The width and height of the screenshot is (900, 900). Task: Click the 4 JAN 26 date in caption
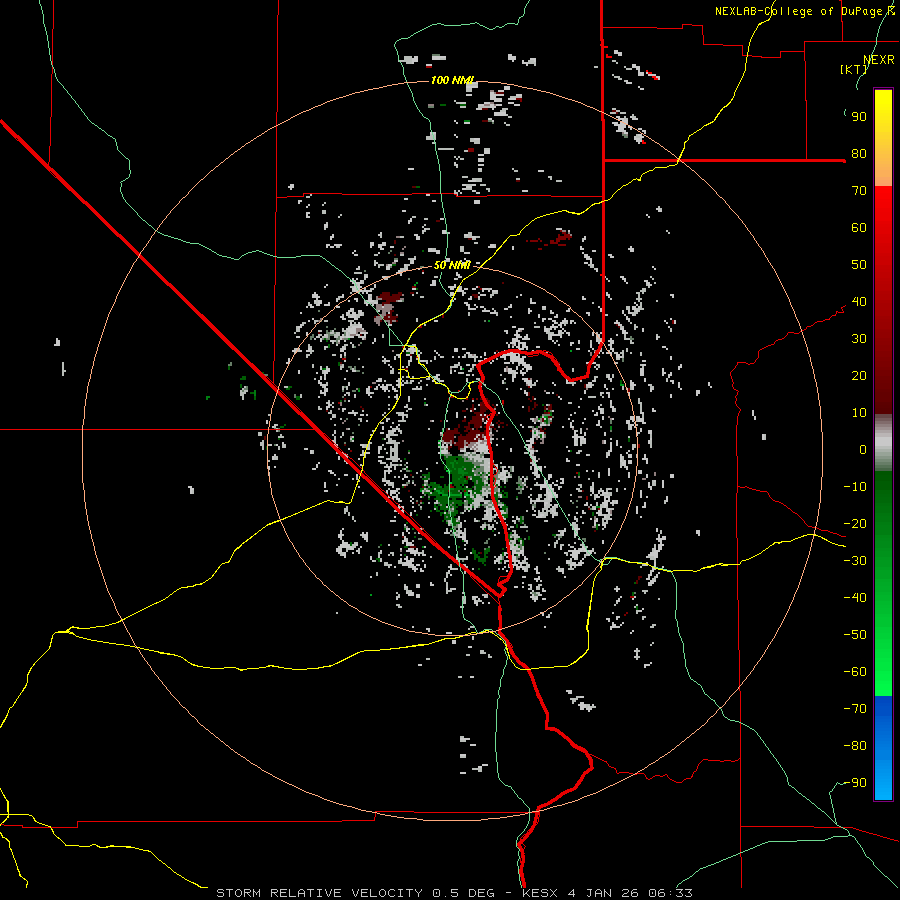(x=603, y=893)
